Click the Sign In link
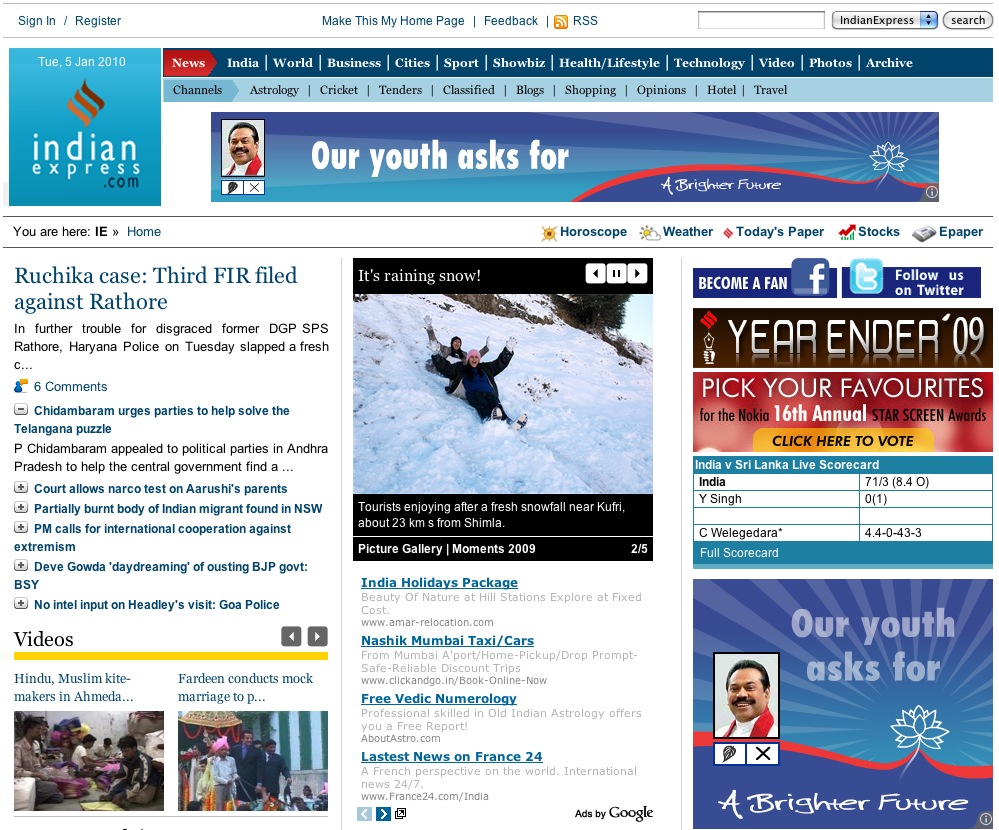Viewport: 999px width, 830px height. [36, 21]
